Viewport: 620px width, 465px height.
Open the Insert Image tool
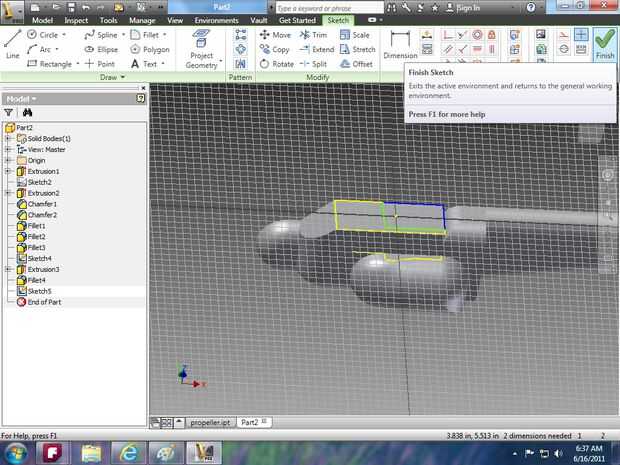[x=541, y=35]
